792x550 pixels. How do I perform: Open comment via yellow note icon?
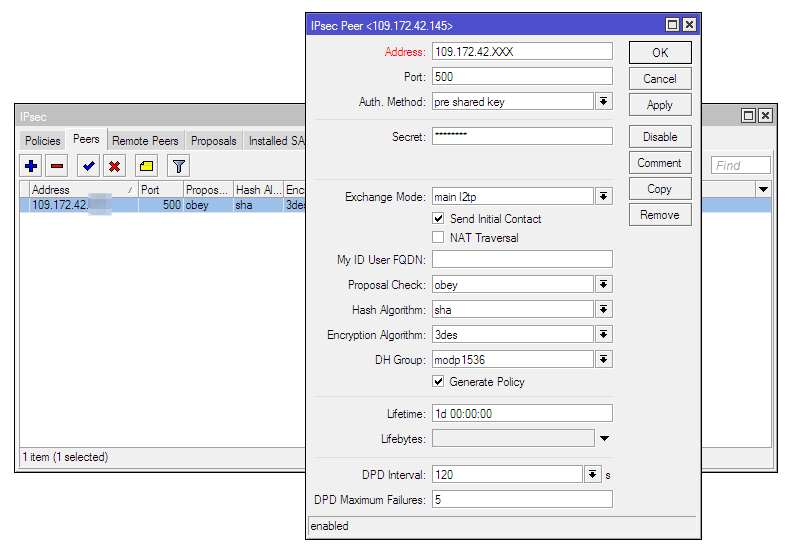[x=146, y=166]
